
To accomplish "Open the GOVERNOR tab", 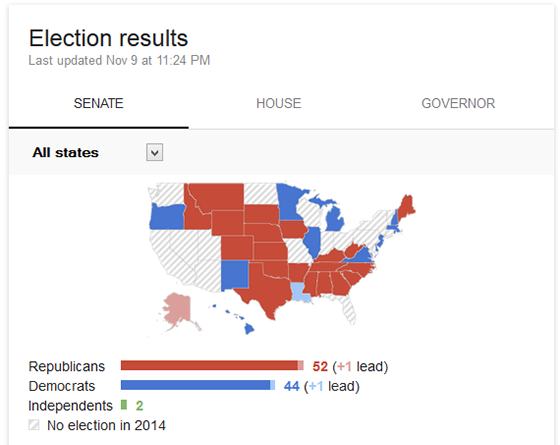I will point(458,104).
